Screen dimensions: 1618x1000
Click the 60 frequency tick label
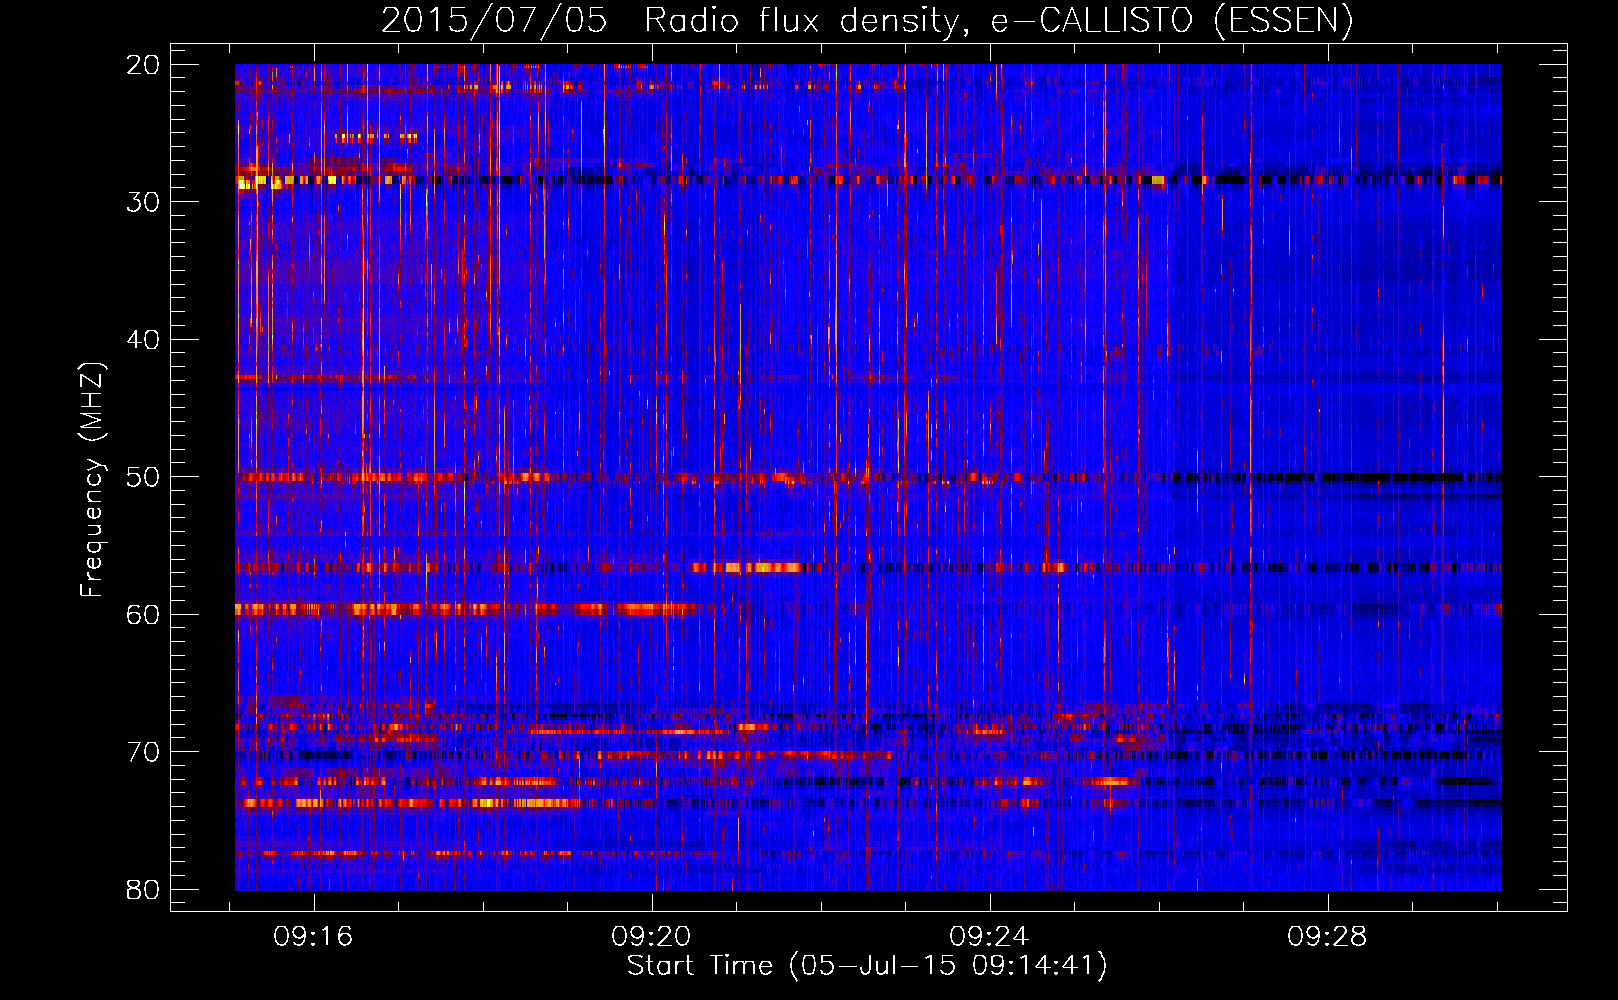(143, 614)
